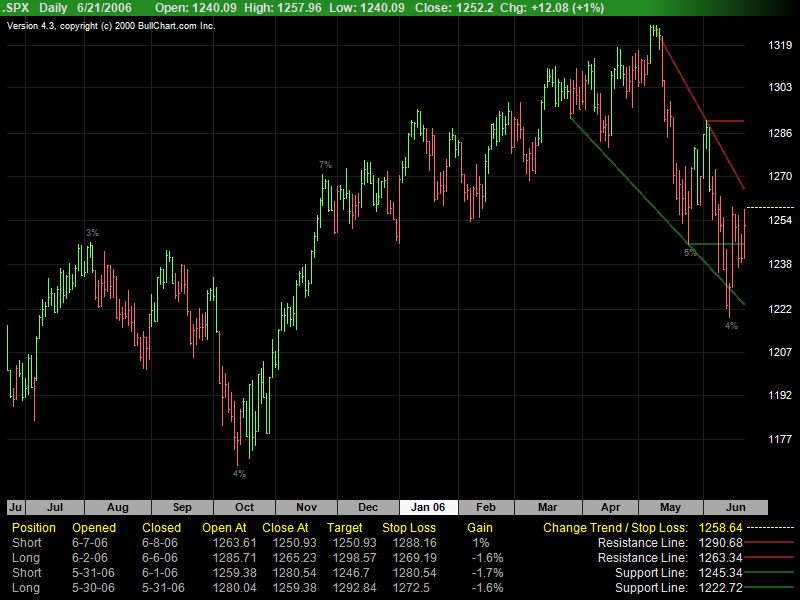The height and width of the screenshot is (600, 800).
Task: Click the Short position opened 5-31-06
Action: coord(27,573)
